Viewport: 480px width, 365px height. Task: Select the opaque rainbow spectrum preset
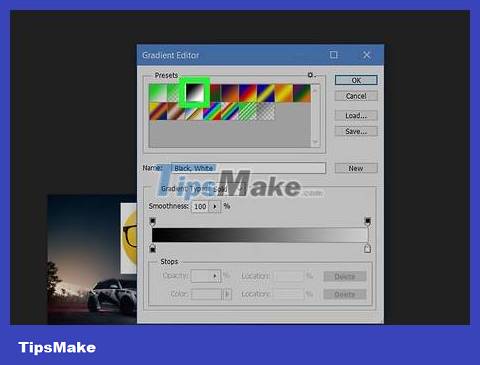point(212,111)
